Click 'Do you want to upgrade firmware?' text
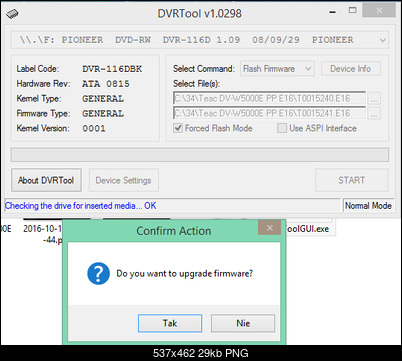Screen dimensions: 402x361 coord(185,274)
